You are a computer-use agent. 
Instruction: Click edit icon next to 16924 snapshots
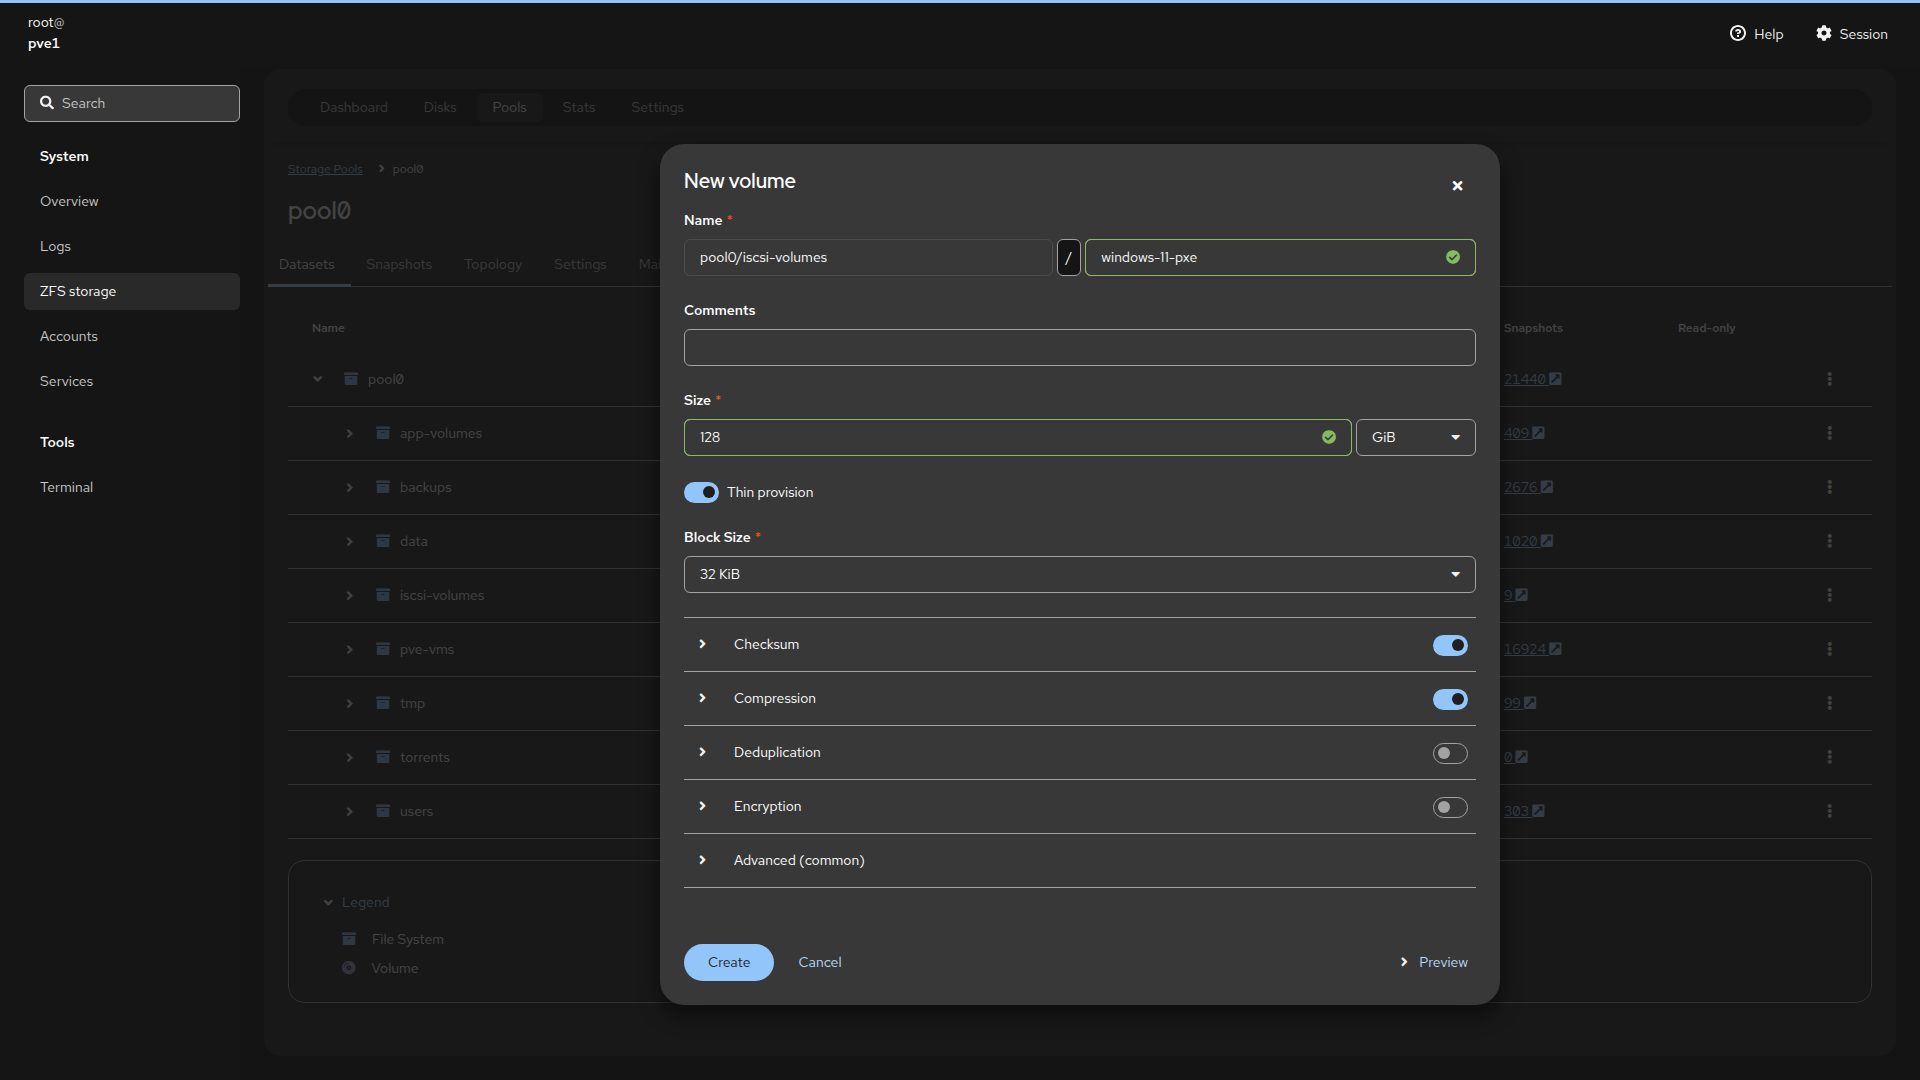pos(1555,649)
